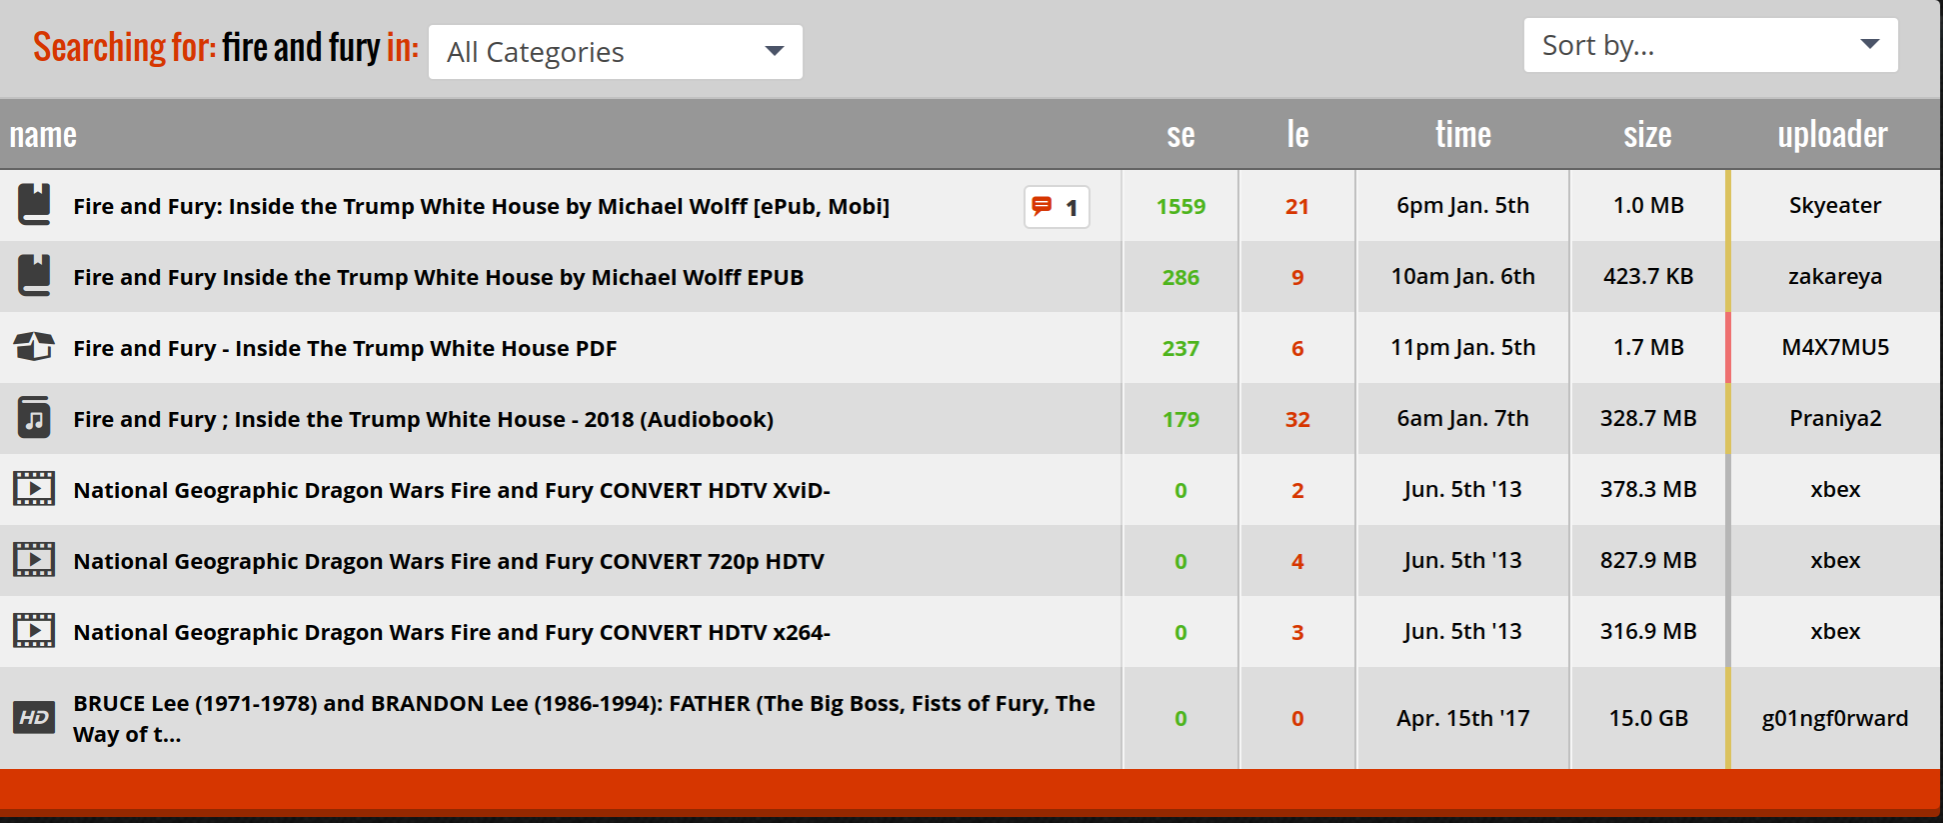Open uploader xbex in the 720p HDTV row

coord(1835,560)
